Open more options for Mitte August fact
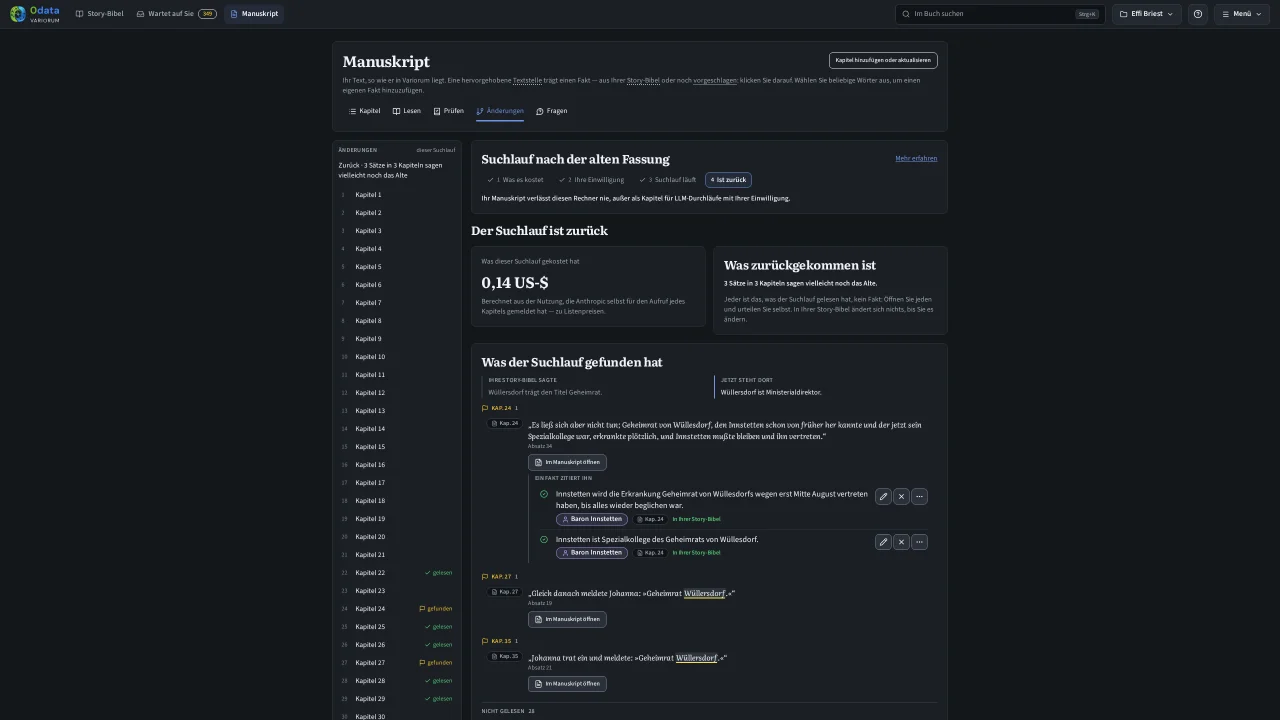The width and height of the screenshot is (1280, 720). 919,497
